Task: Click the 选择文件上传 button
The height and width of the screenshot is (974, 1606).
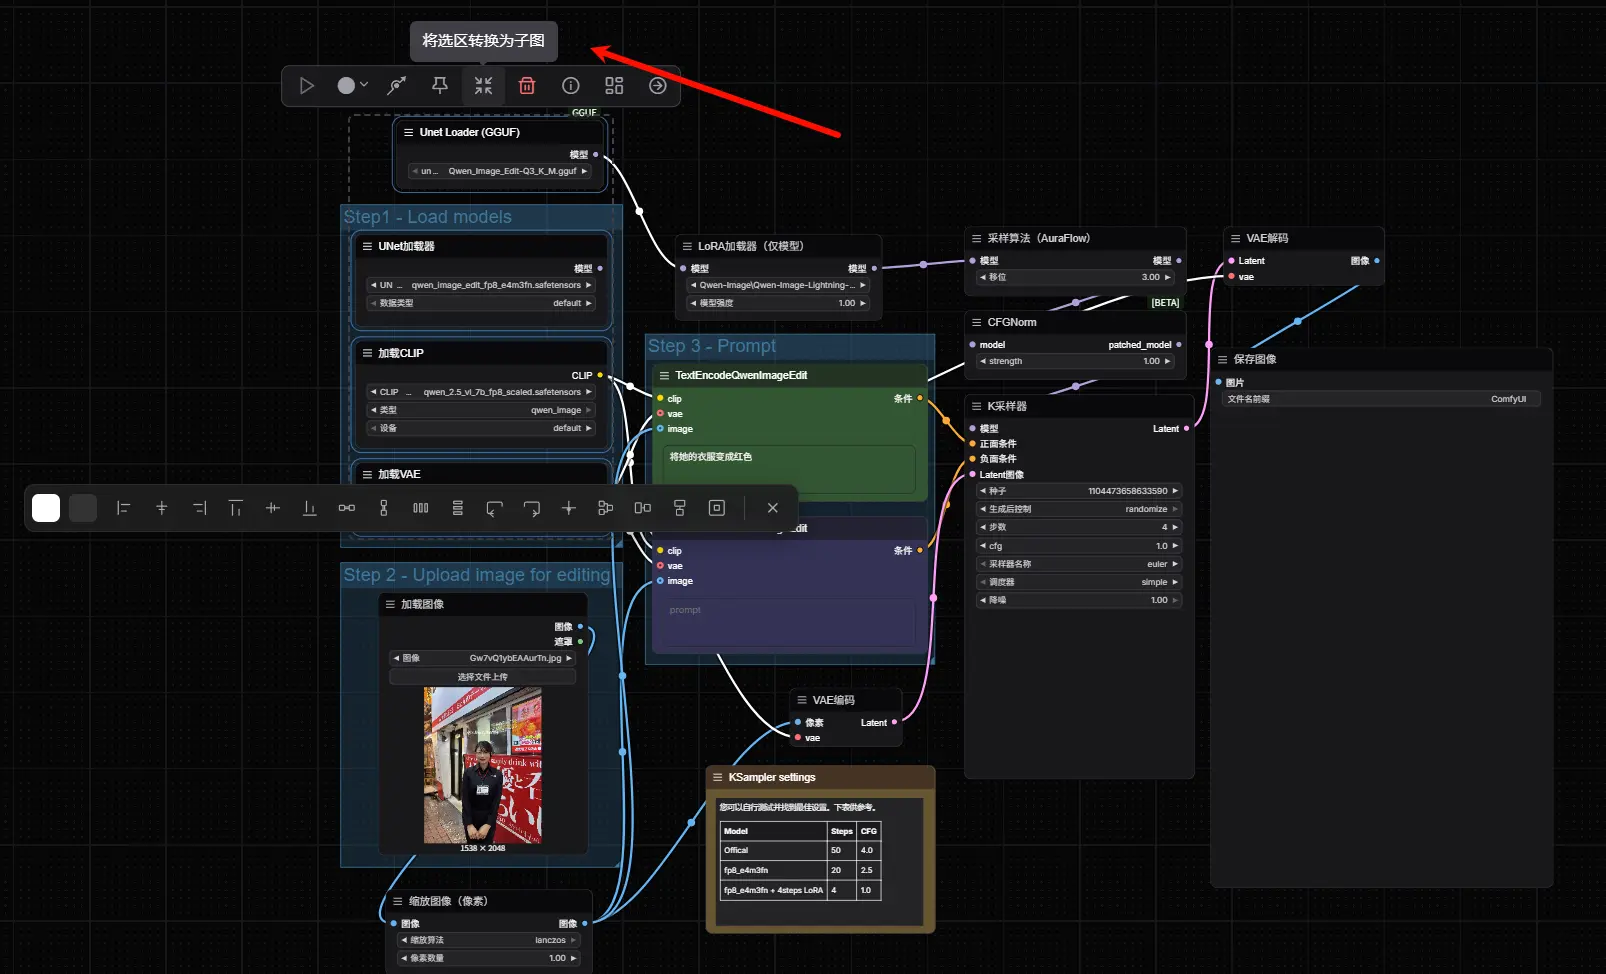Action: click(482, 677)
